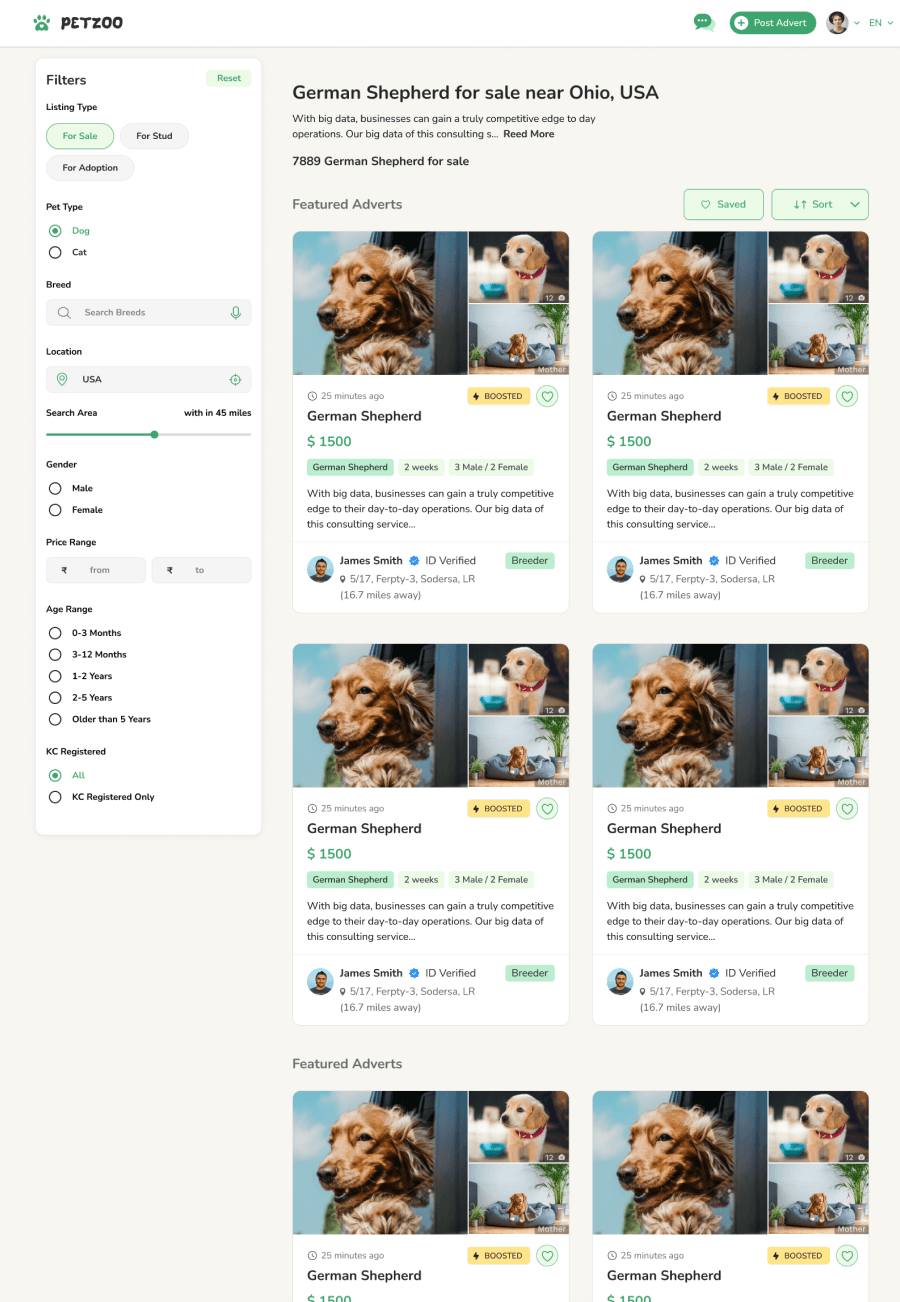Click the heart icon inside the Saved button

(x=705, y=204)
